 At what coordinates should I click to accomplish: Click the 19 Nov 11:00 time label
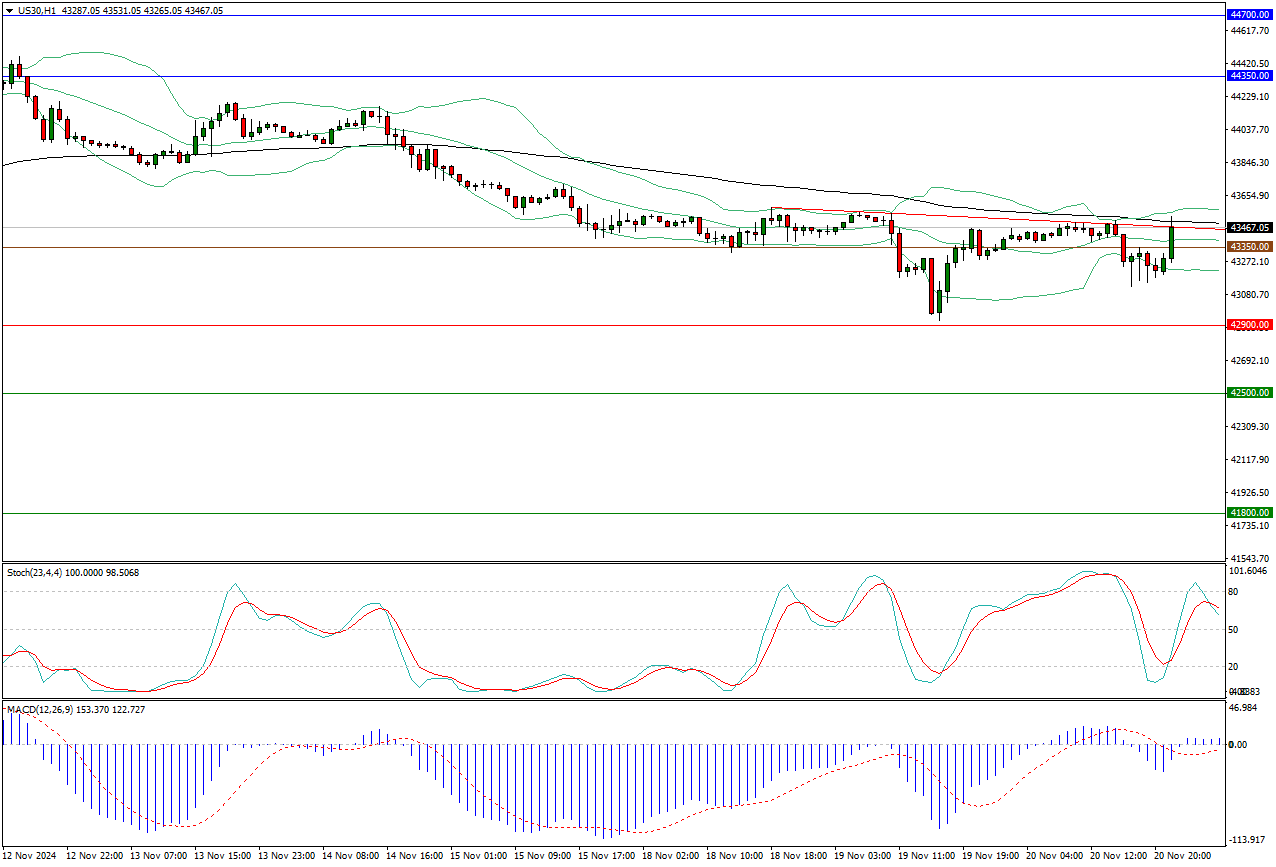926,857
